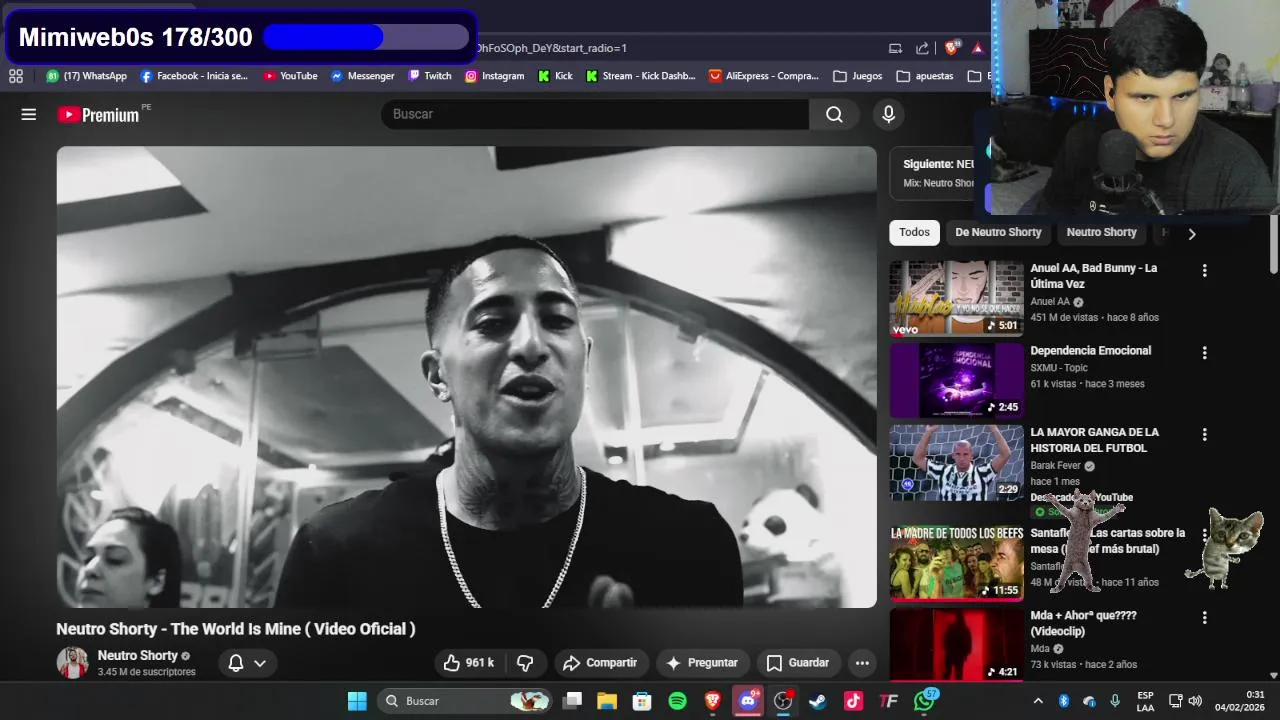Open the Kick bookmark
1280x720 pixels.
(x=556, y=76)
